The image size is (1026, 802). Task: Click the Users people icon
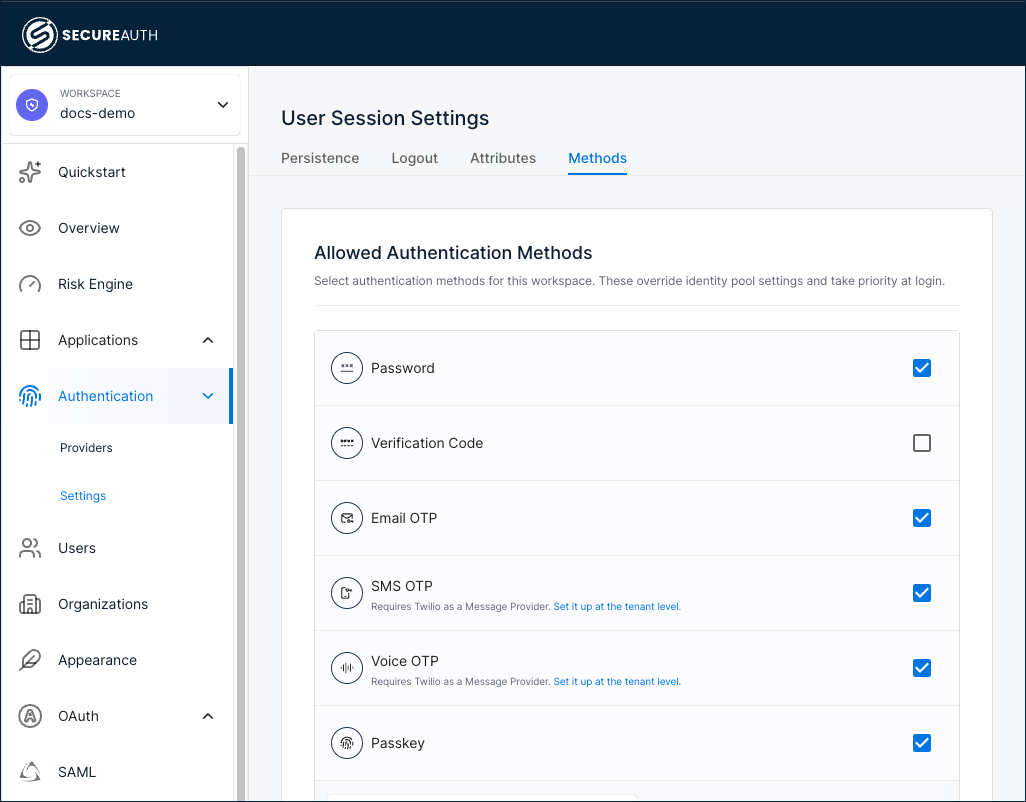coord(30,548)
